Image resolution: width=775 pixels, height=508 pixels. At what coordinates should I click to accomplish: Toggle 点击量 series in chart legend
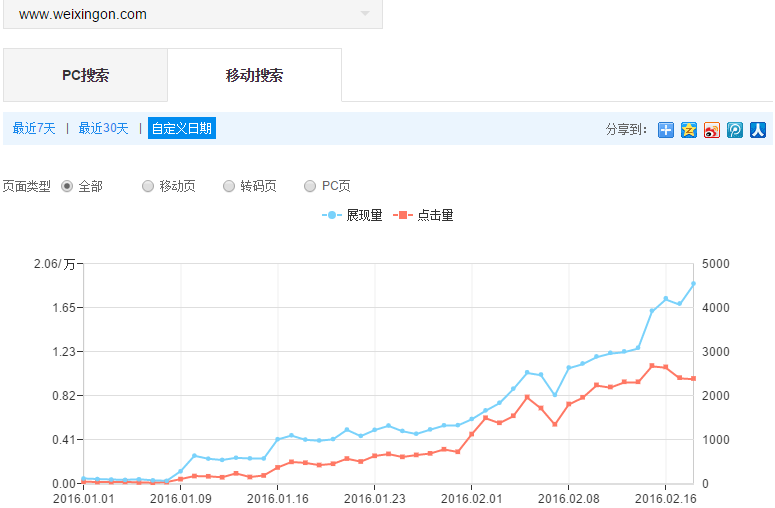(425, 215)
